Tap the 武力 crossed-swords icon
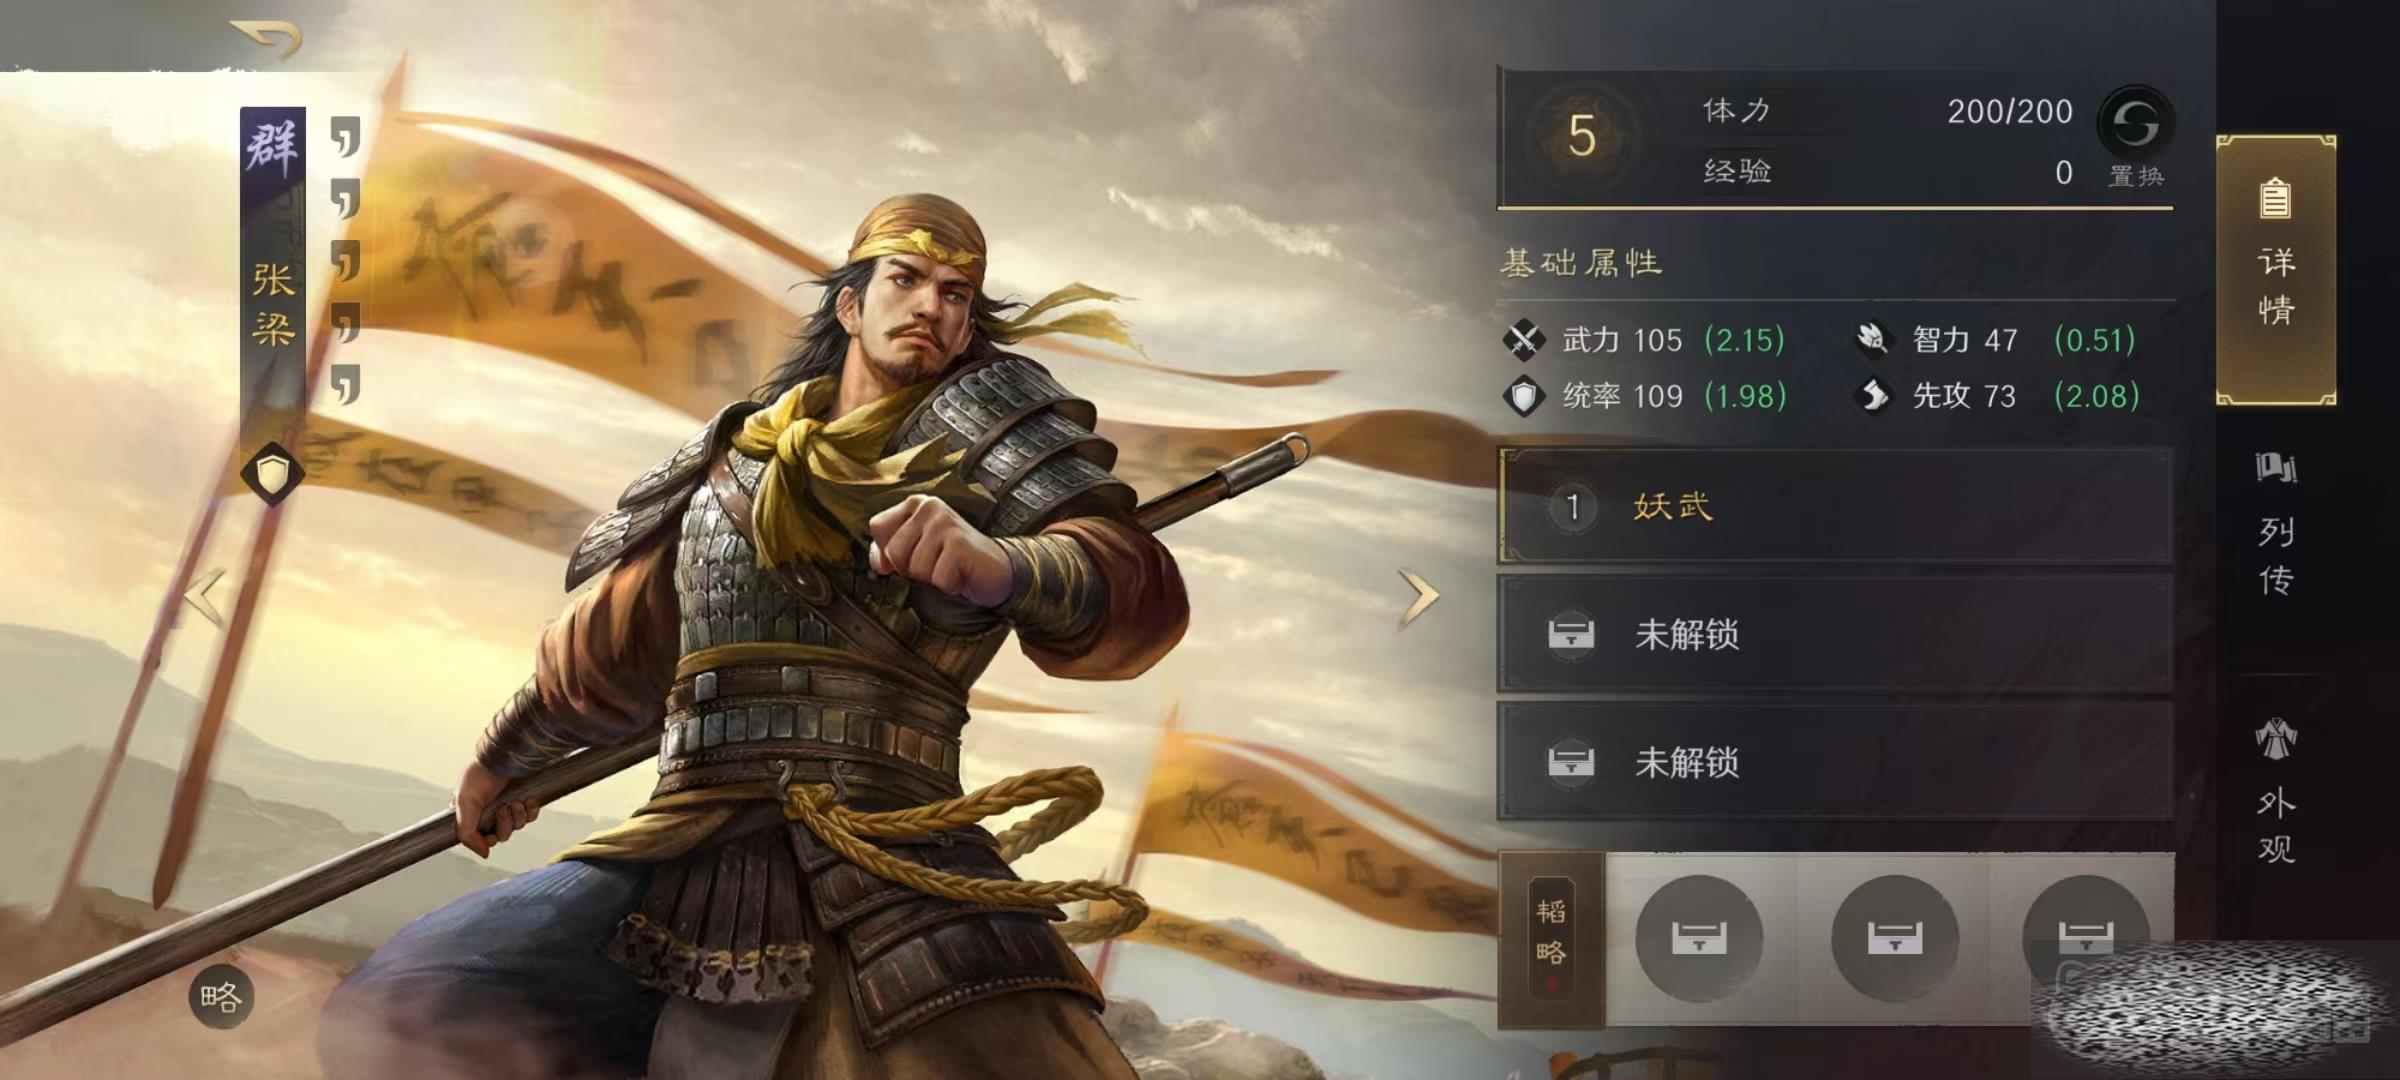 tap(1524, 340)
